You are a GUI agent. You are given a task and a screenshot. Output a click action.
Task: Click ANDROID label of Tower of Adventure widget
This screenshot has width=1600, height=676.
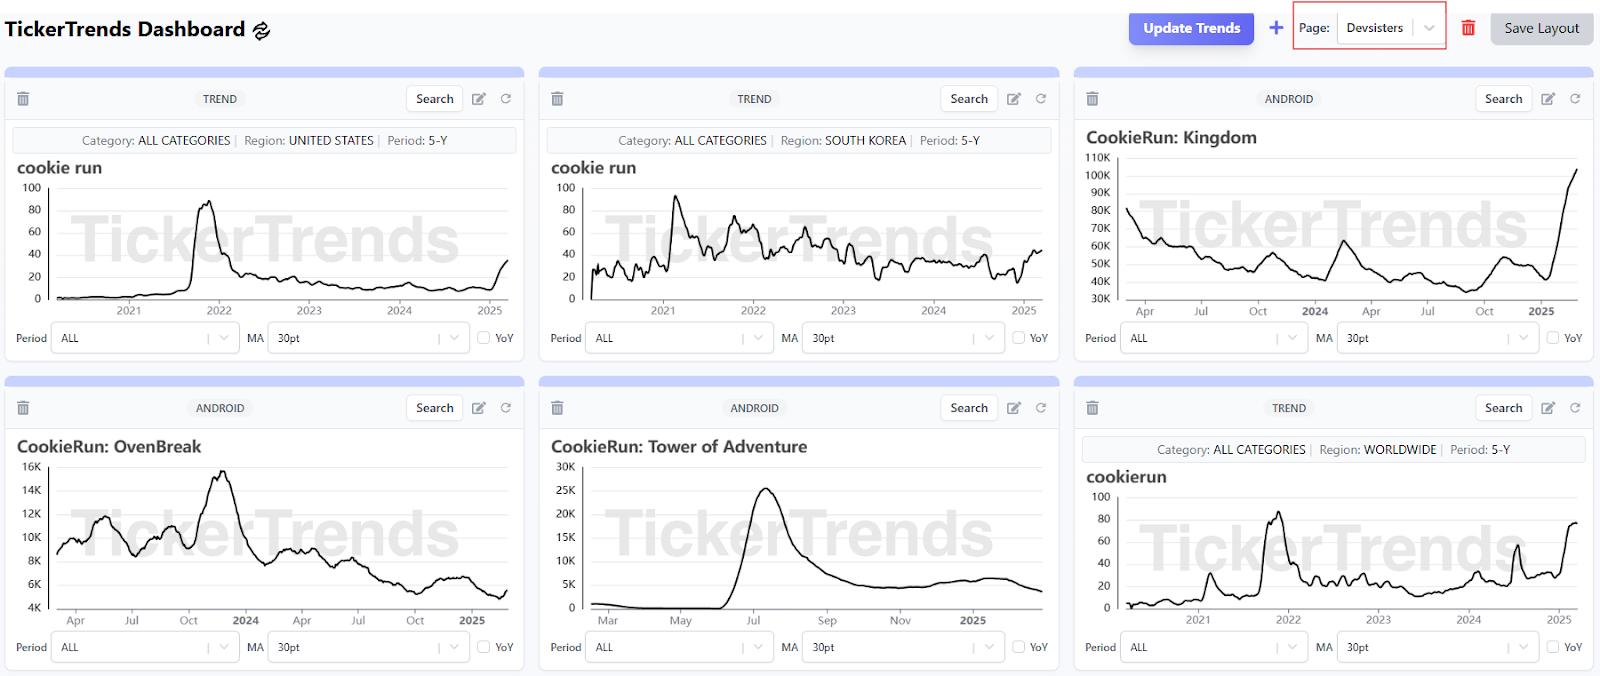tap(754, 408)
